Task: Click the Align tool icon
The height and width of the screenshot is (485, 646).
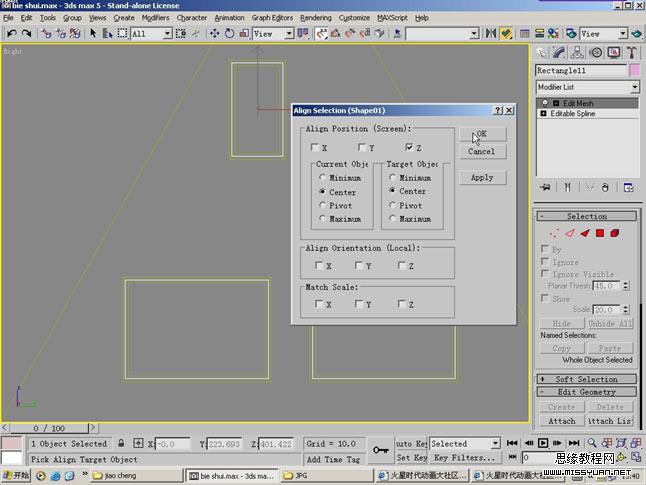Action: (506, 33)
